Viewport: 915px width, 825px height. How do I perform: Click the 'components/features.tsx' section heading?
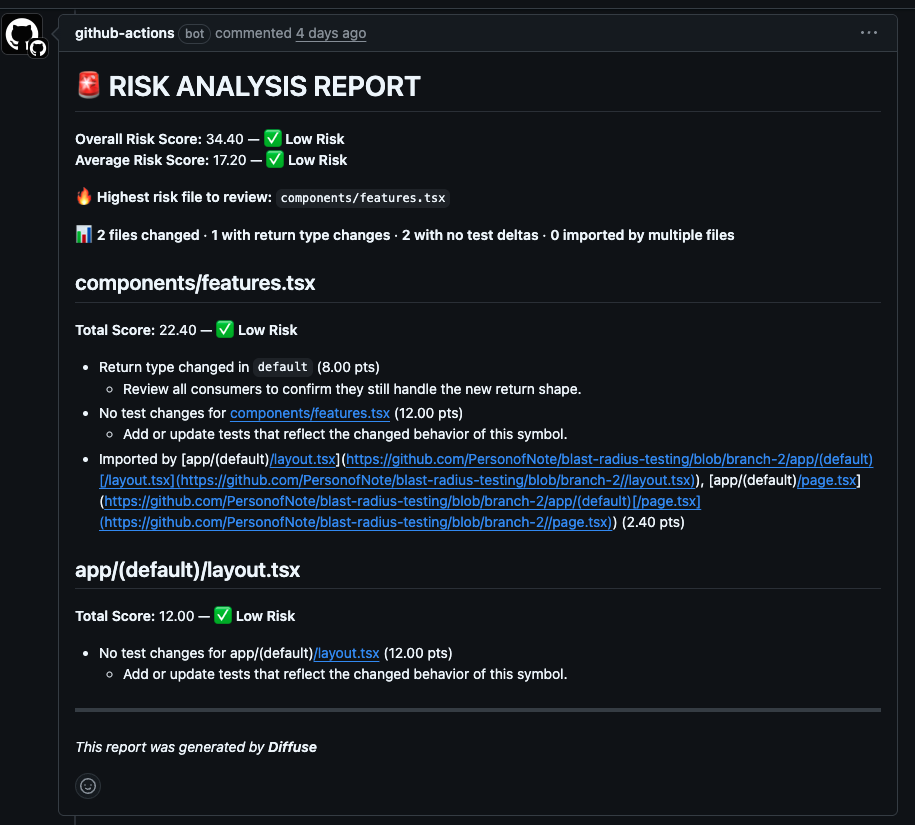(x=195, y=283)
